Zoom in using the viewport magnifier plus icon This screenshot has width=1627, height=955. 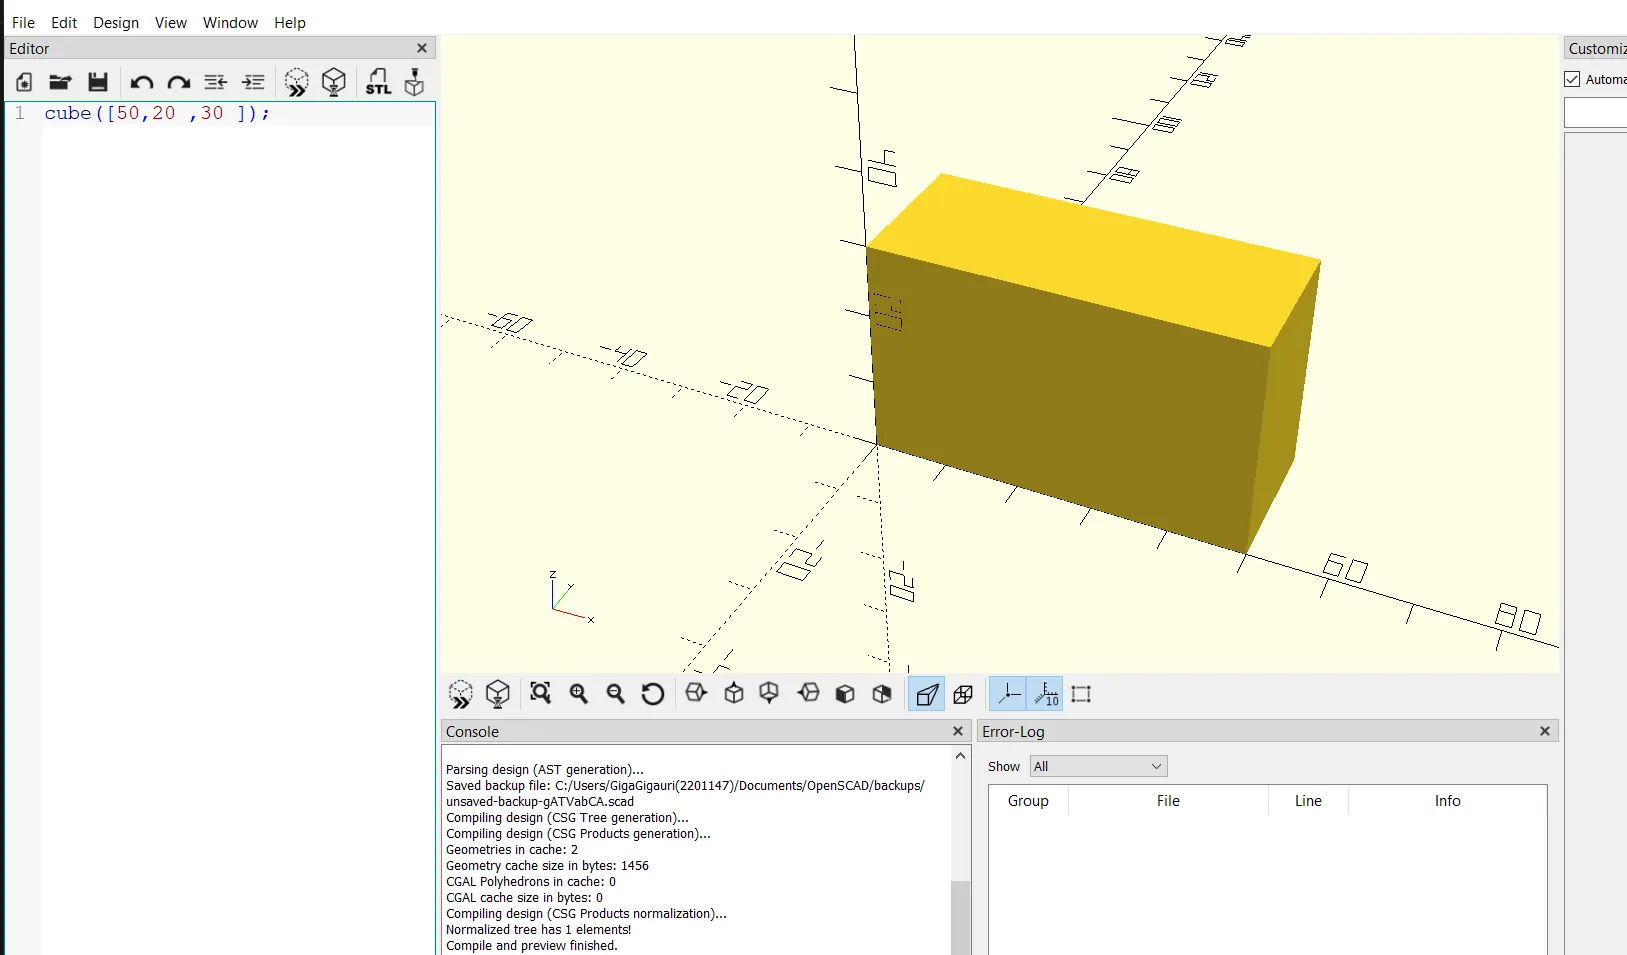[579, 694]
